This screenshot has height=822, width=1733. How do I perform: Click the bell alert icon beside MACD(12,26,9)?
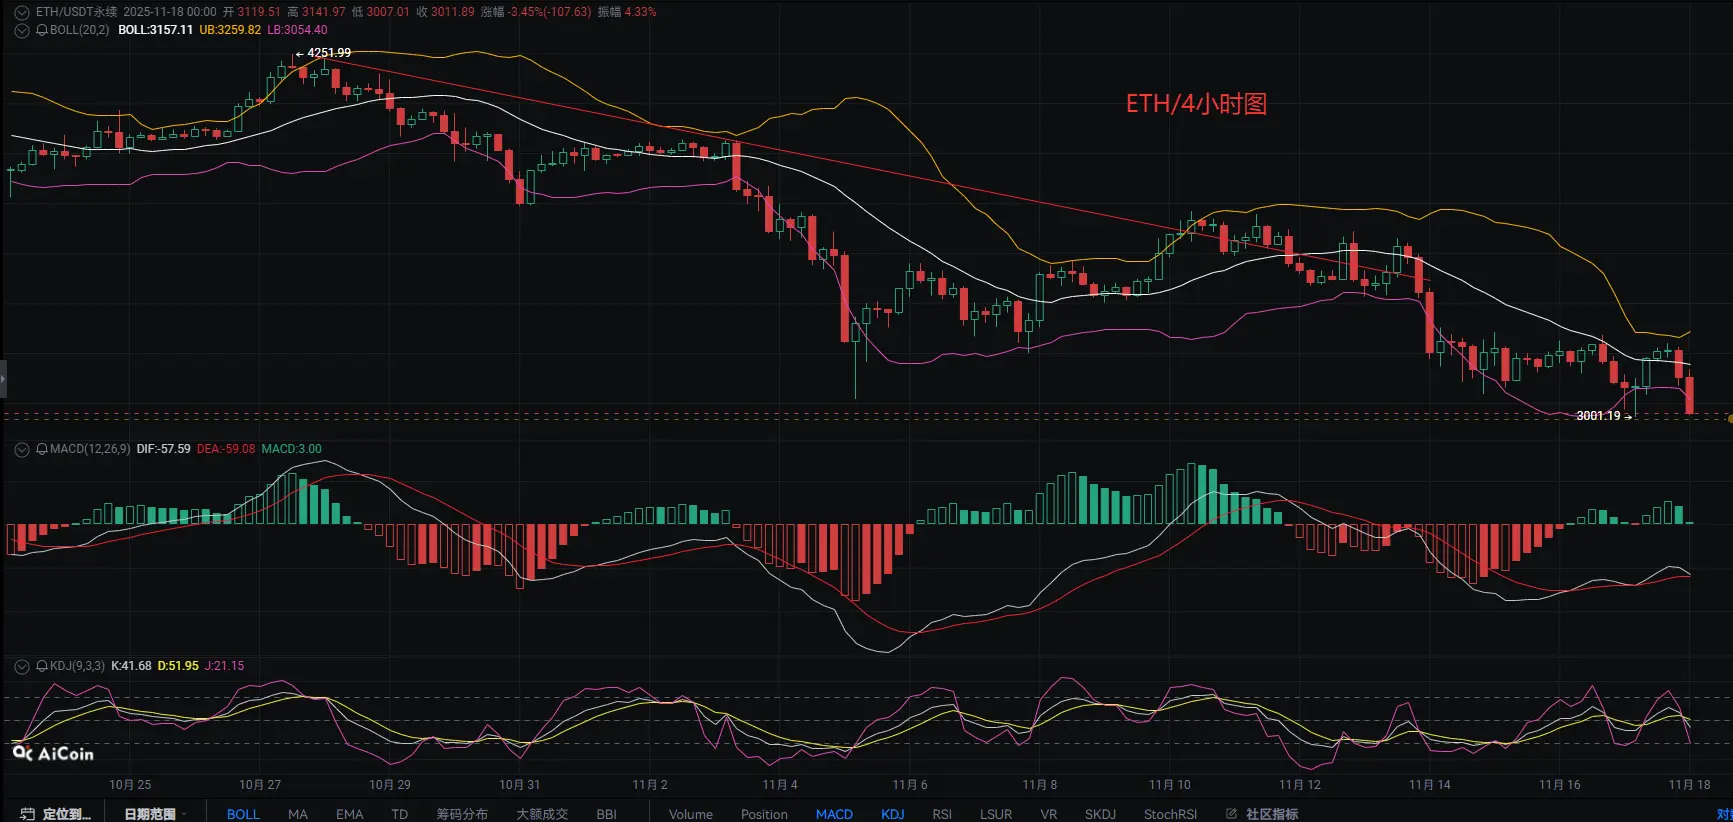coord(42,449)
